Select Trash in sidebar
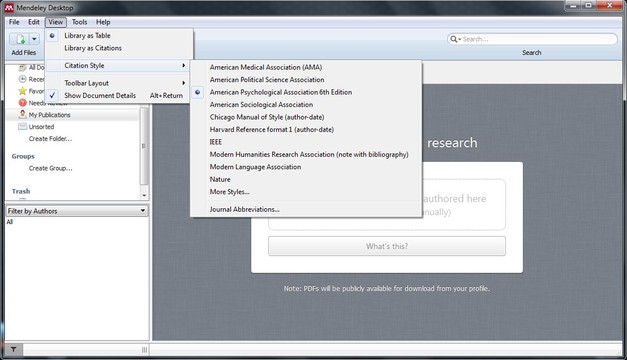The width and height of the screenshot is (627, 360). (21, 191)
